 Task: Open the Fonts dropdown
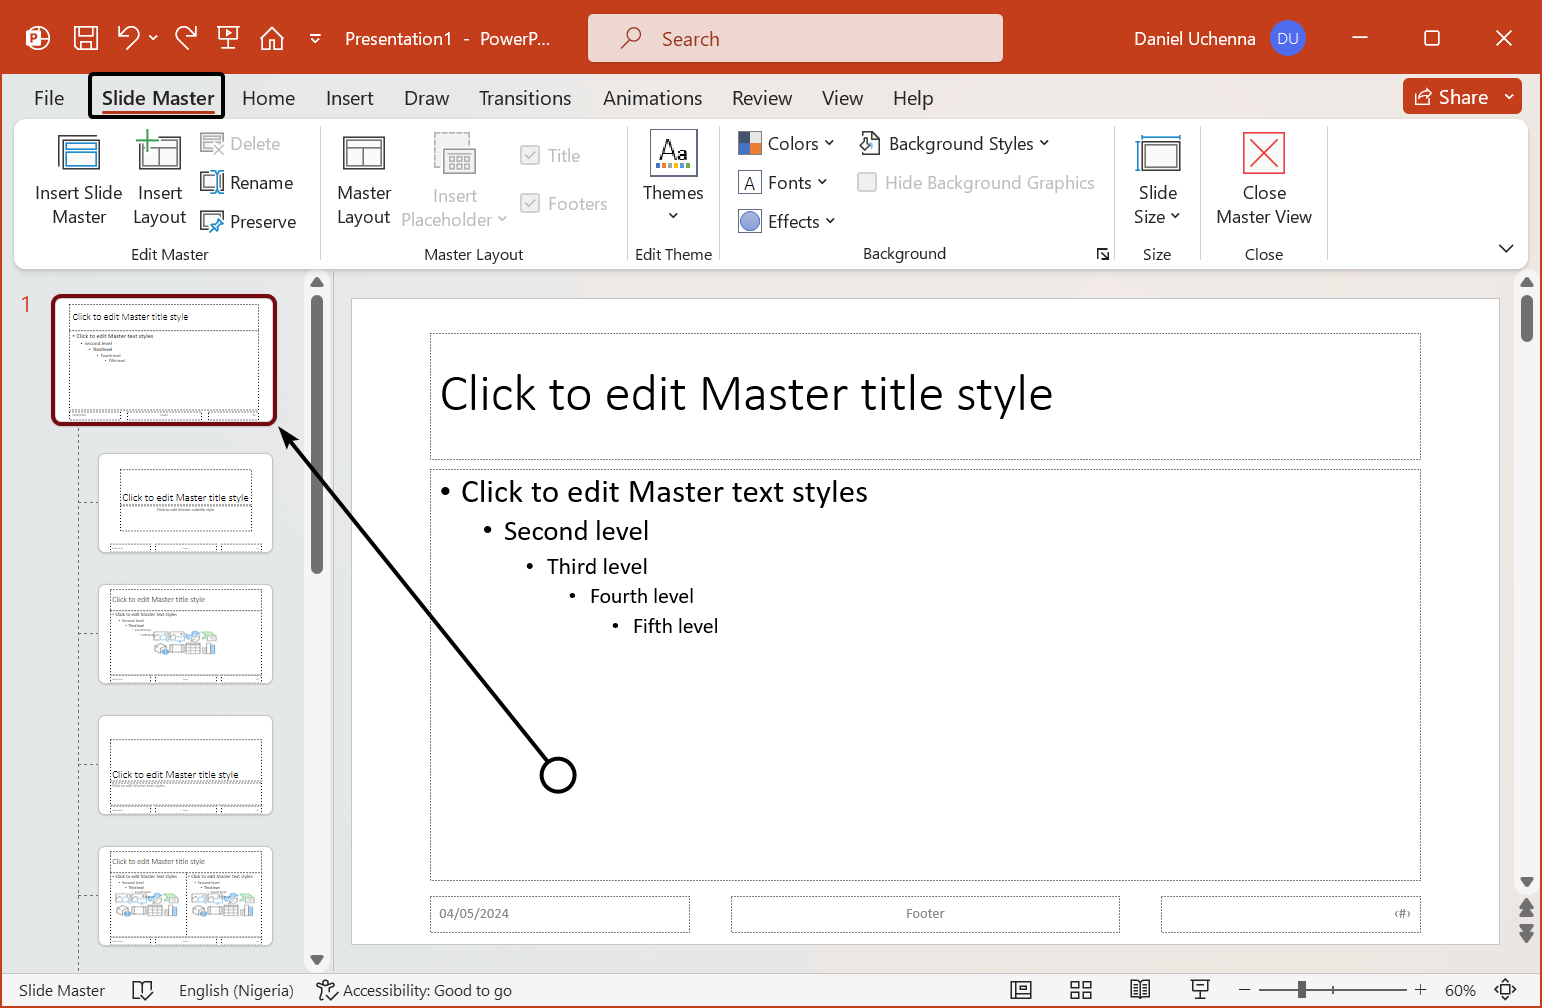[783, 183]
